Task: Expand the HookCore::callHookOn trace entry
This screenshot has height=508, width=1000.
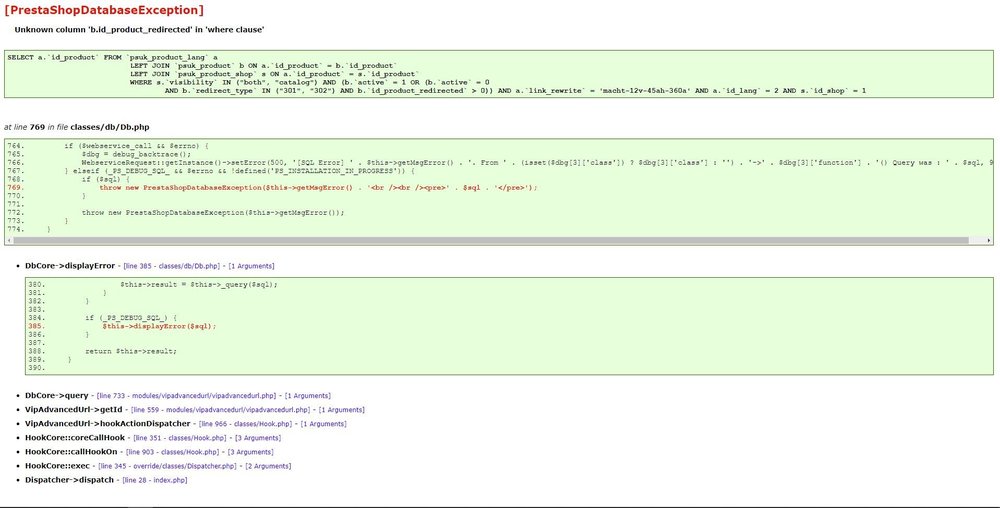Action: [x=71, y=452]
